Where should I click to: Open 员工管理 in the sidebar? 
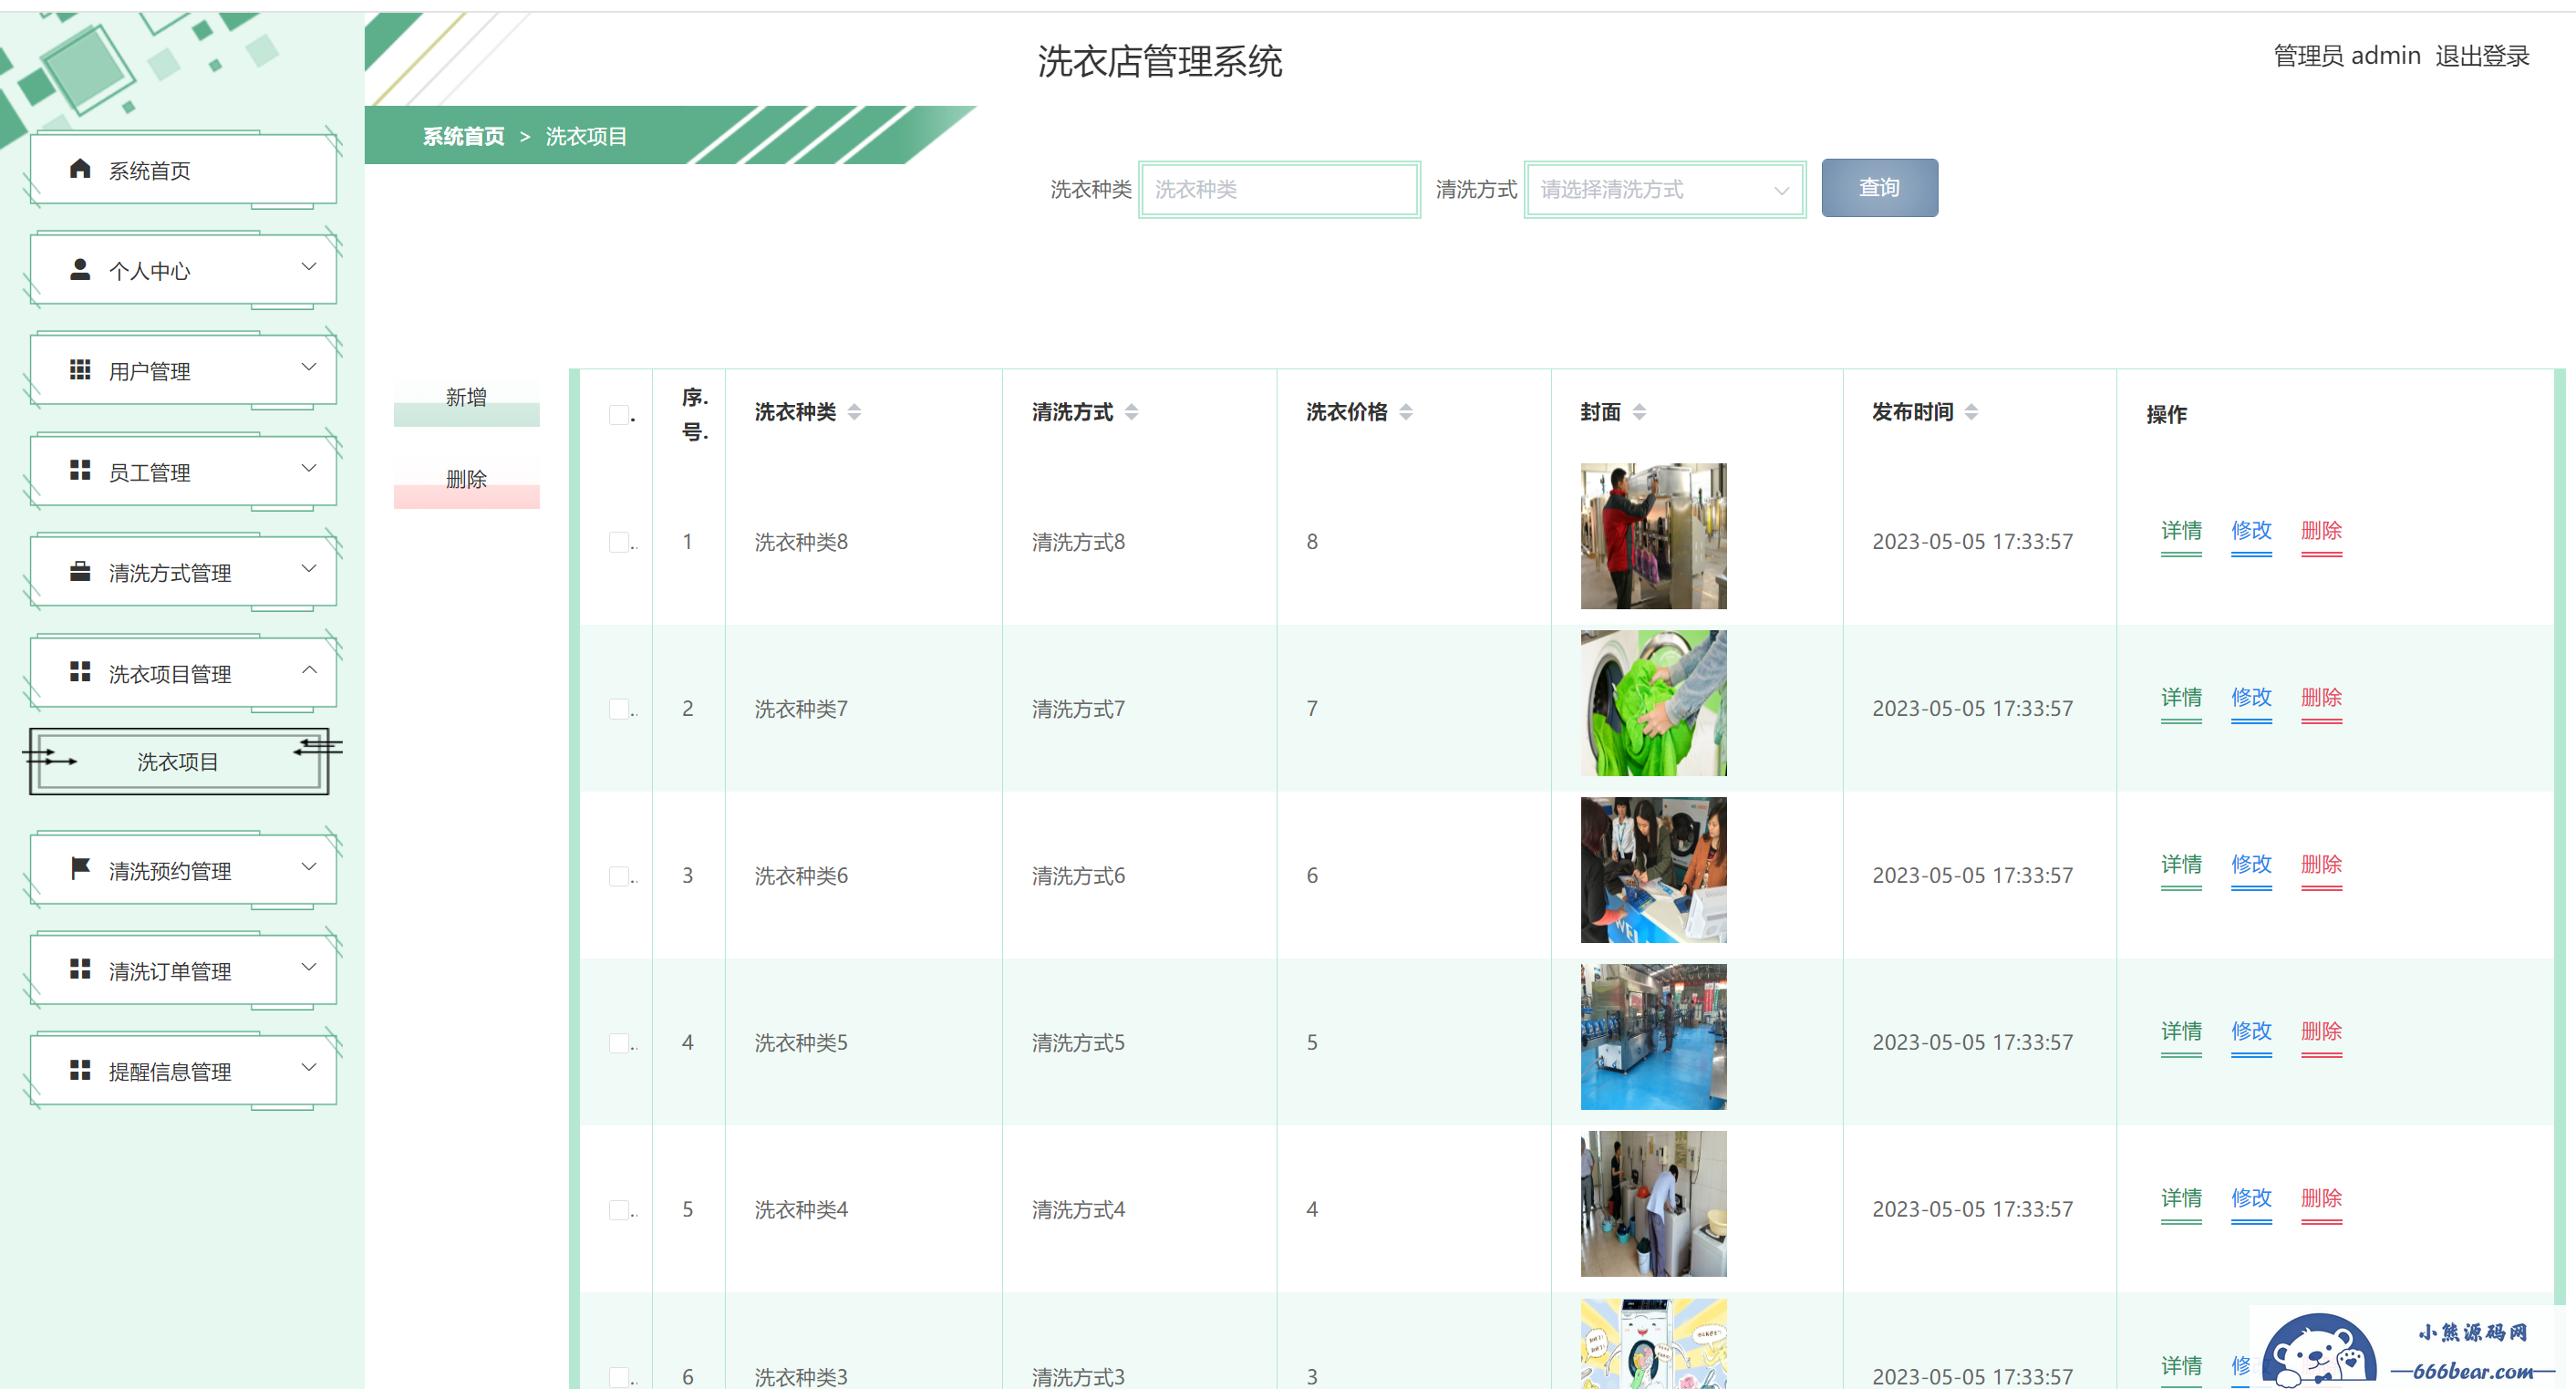[183, 472]
